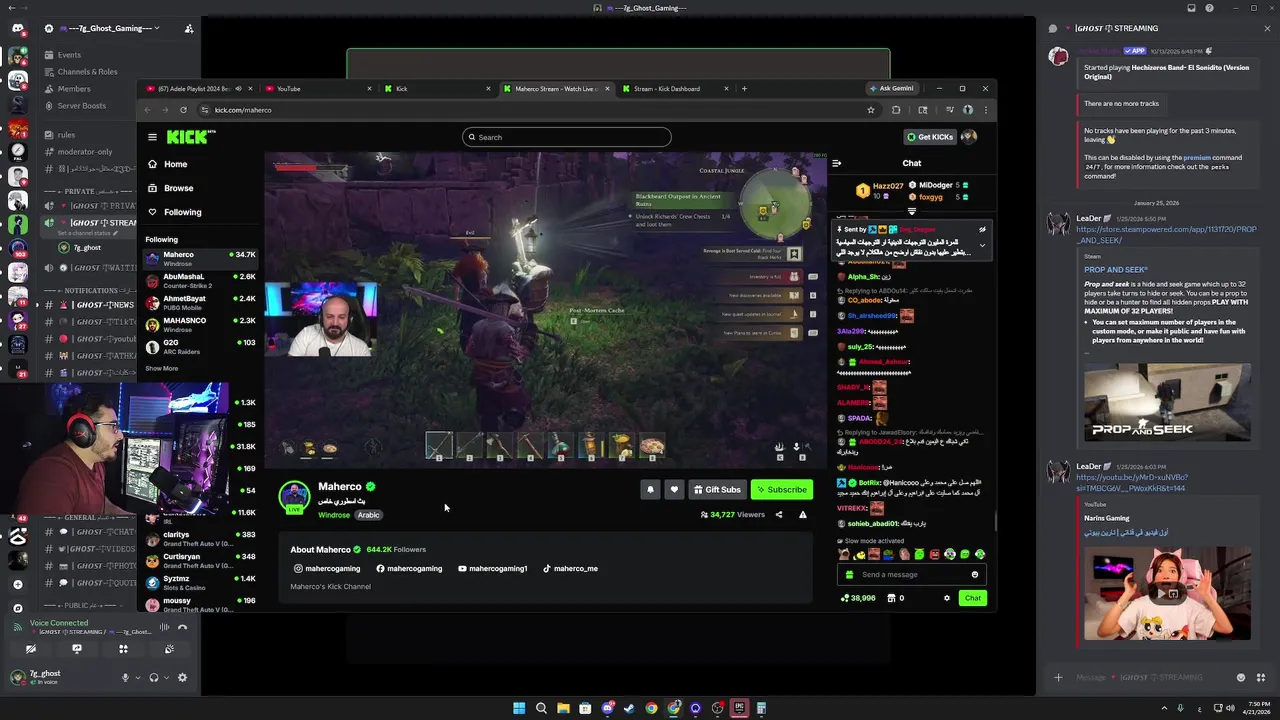Open a new browser tab

click(744, 88)
